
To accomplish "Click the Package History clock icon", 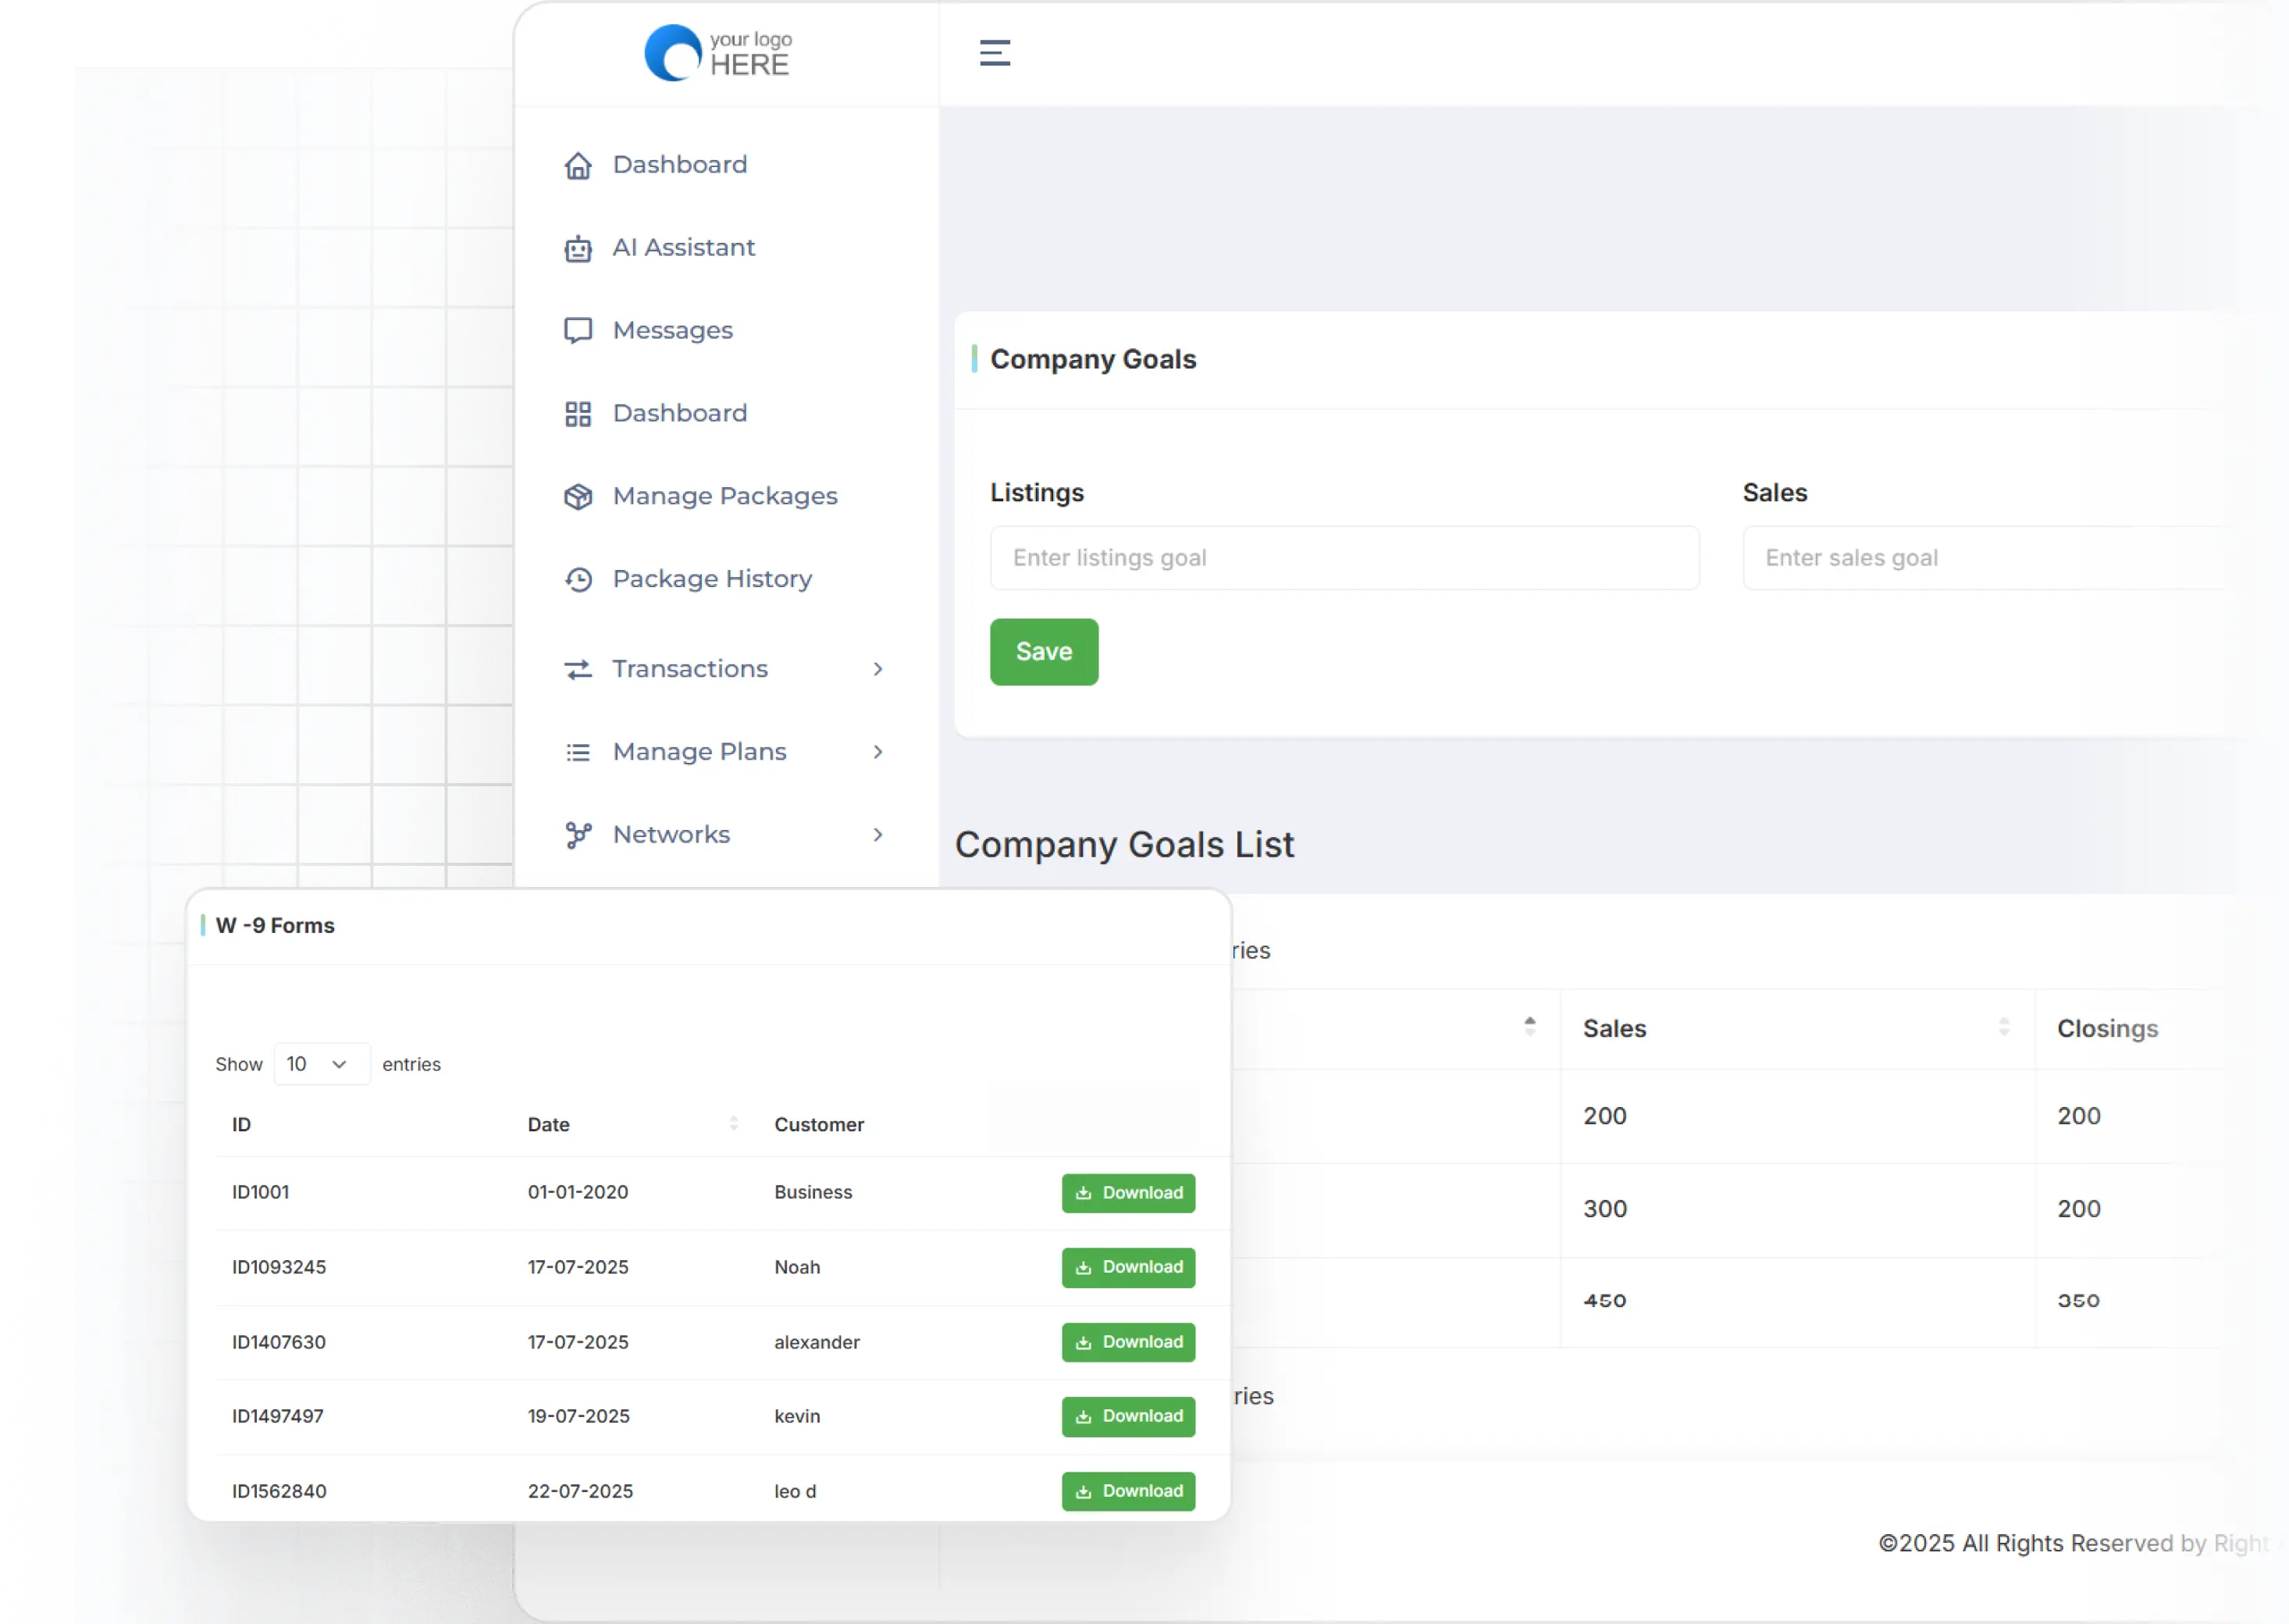I will click(578, 580).
